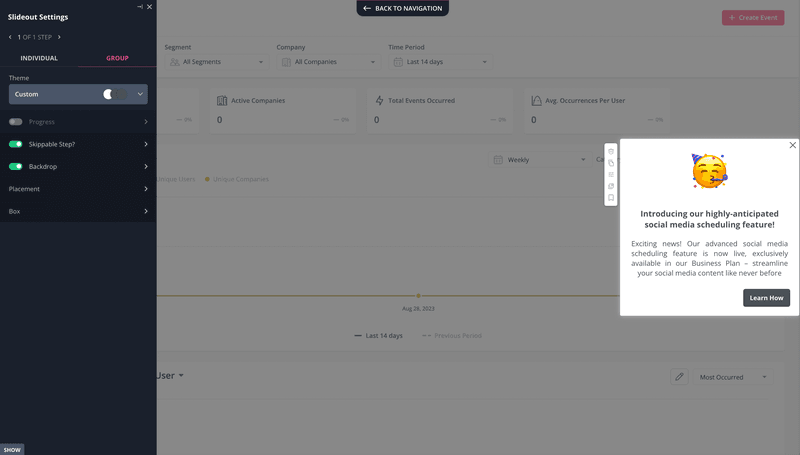Screen dimensions: 800x455
Task: Click the trash icon in slideout toolbar
Action: pos(611,151)
